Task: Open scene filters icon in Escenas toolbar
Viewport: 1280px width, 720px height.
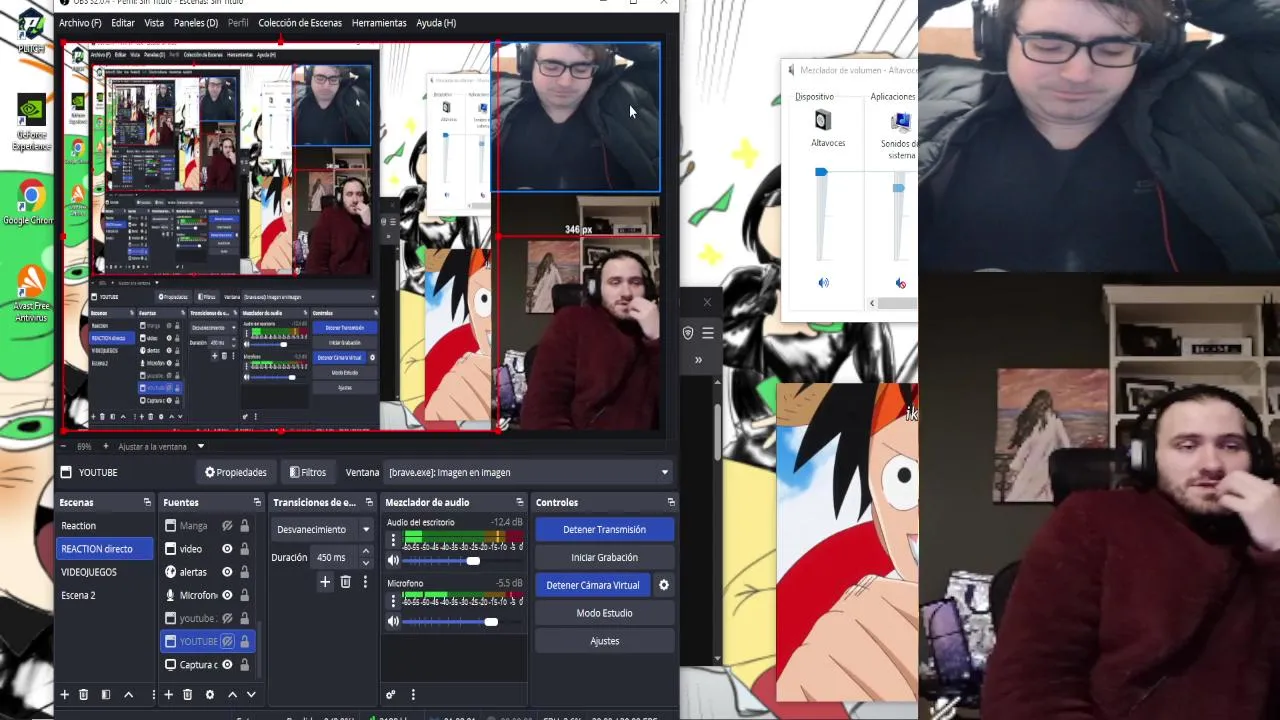Action: [x=105, y=694]
